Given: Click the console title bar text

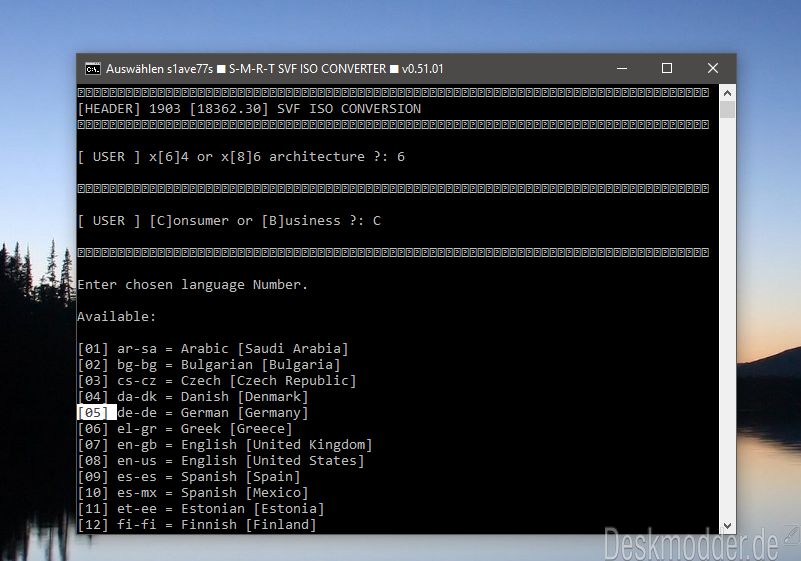Looking at the screenshot, I should [275, 68].
